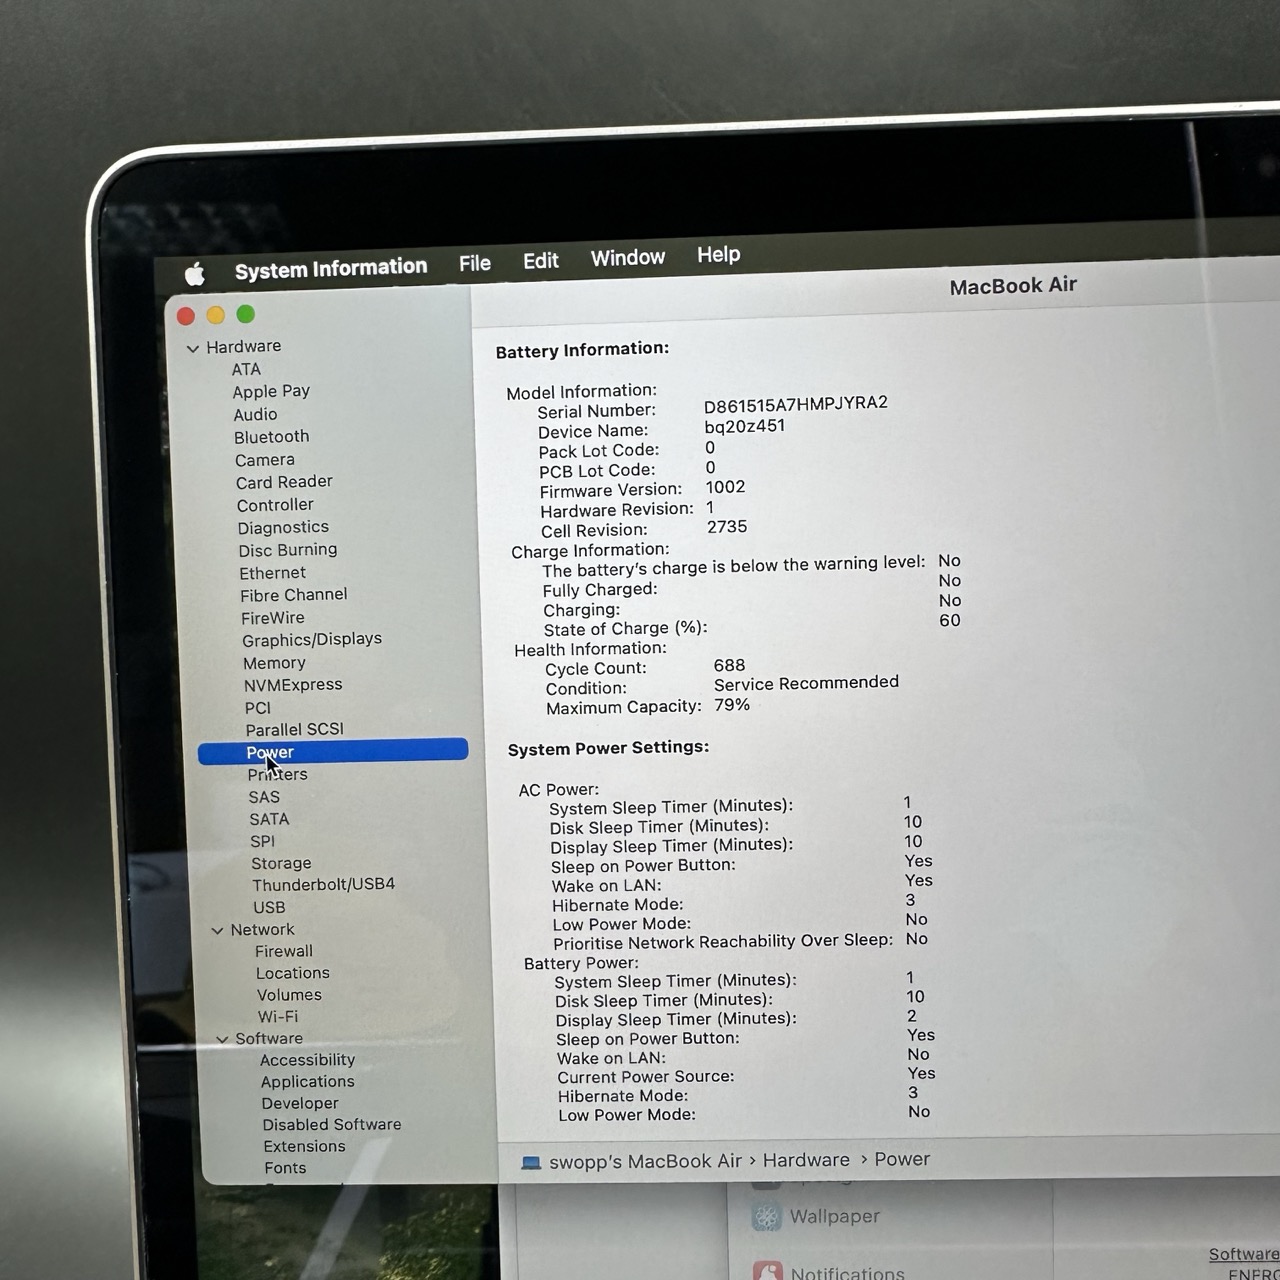This screenshot has width=1280, height=1280.
Task: Open the Window menu
Action: click(628, 257)
